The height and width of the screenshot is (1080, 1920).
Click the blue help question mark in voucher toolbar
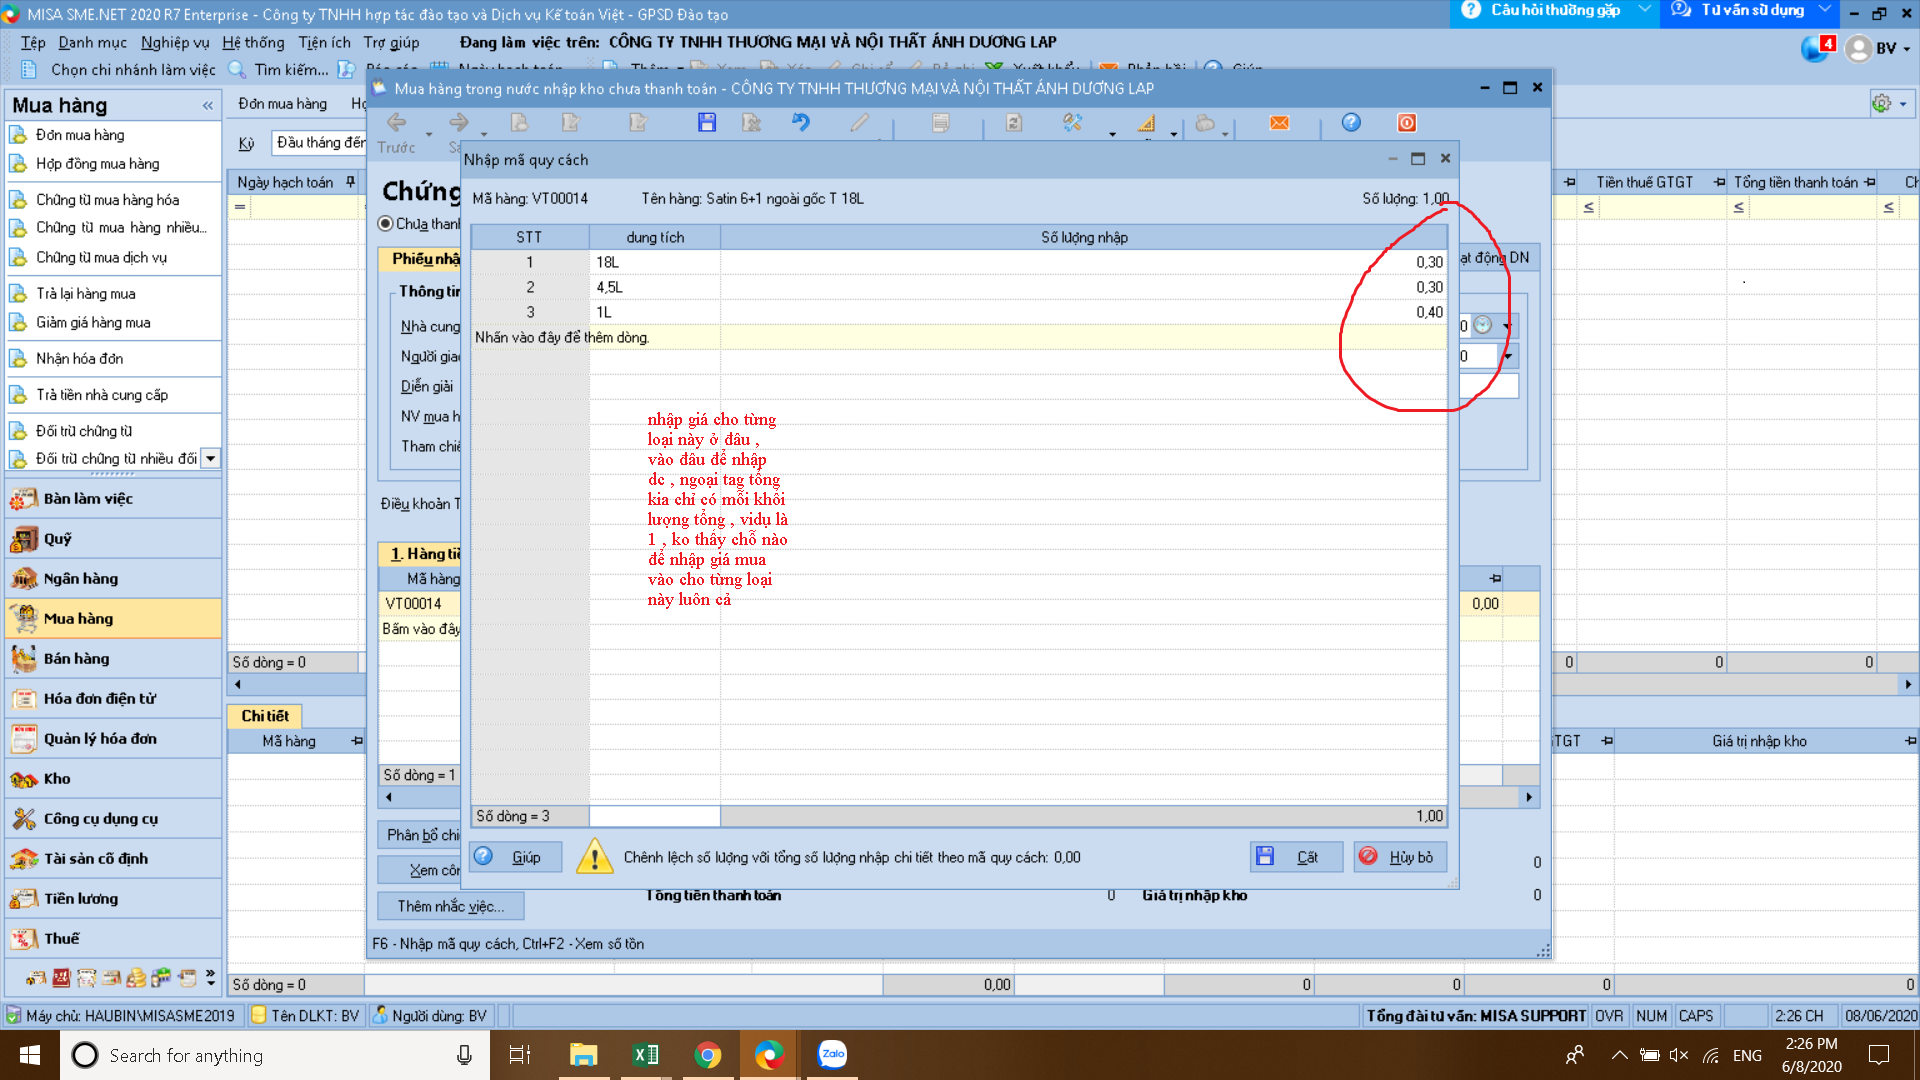click(x=1351, y=123)
